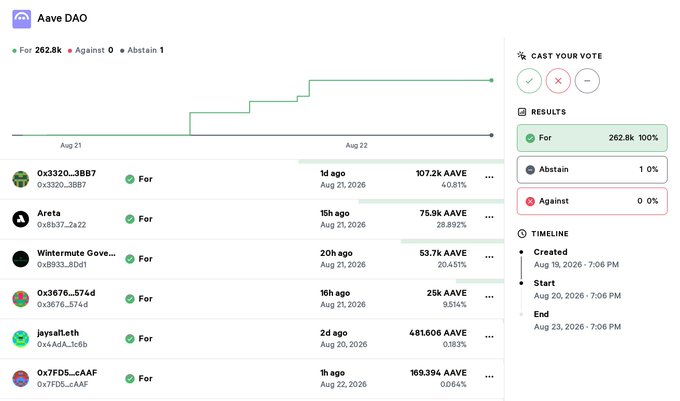Viewport: 680px width, 401px height.
Task: Open jaysal1.eth voter profile name
Action: click(x=58, y=333)
